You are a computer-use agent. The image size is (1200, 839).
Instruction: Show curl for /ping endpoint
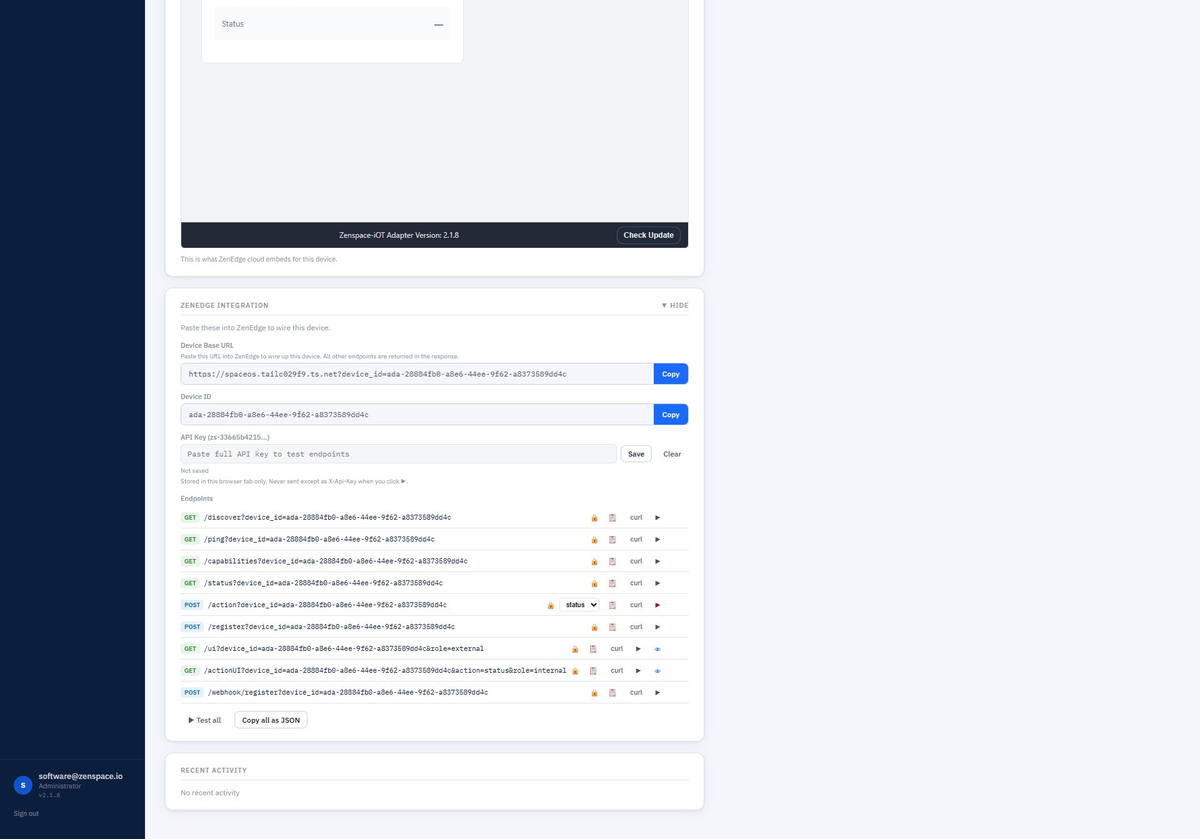point(636,540)
